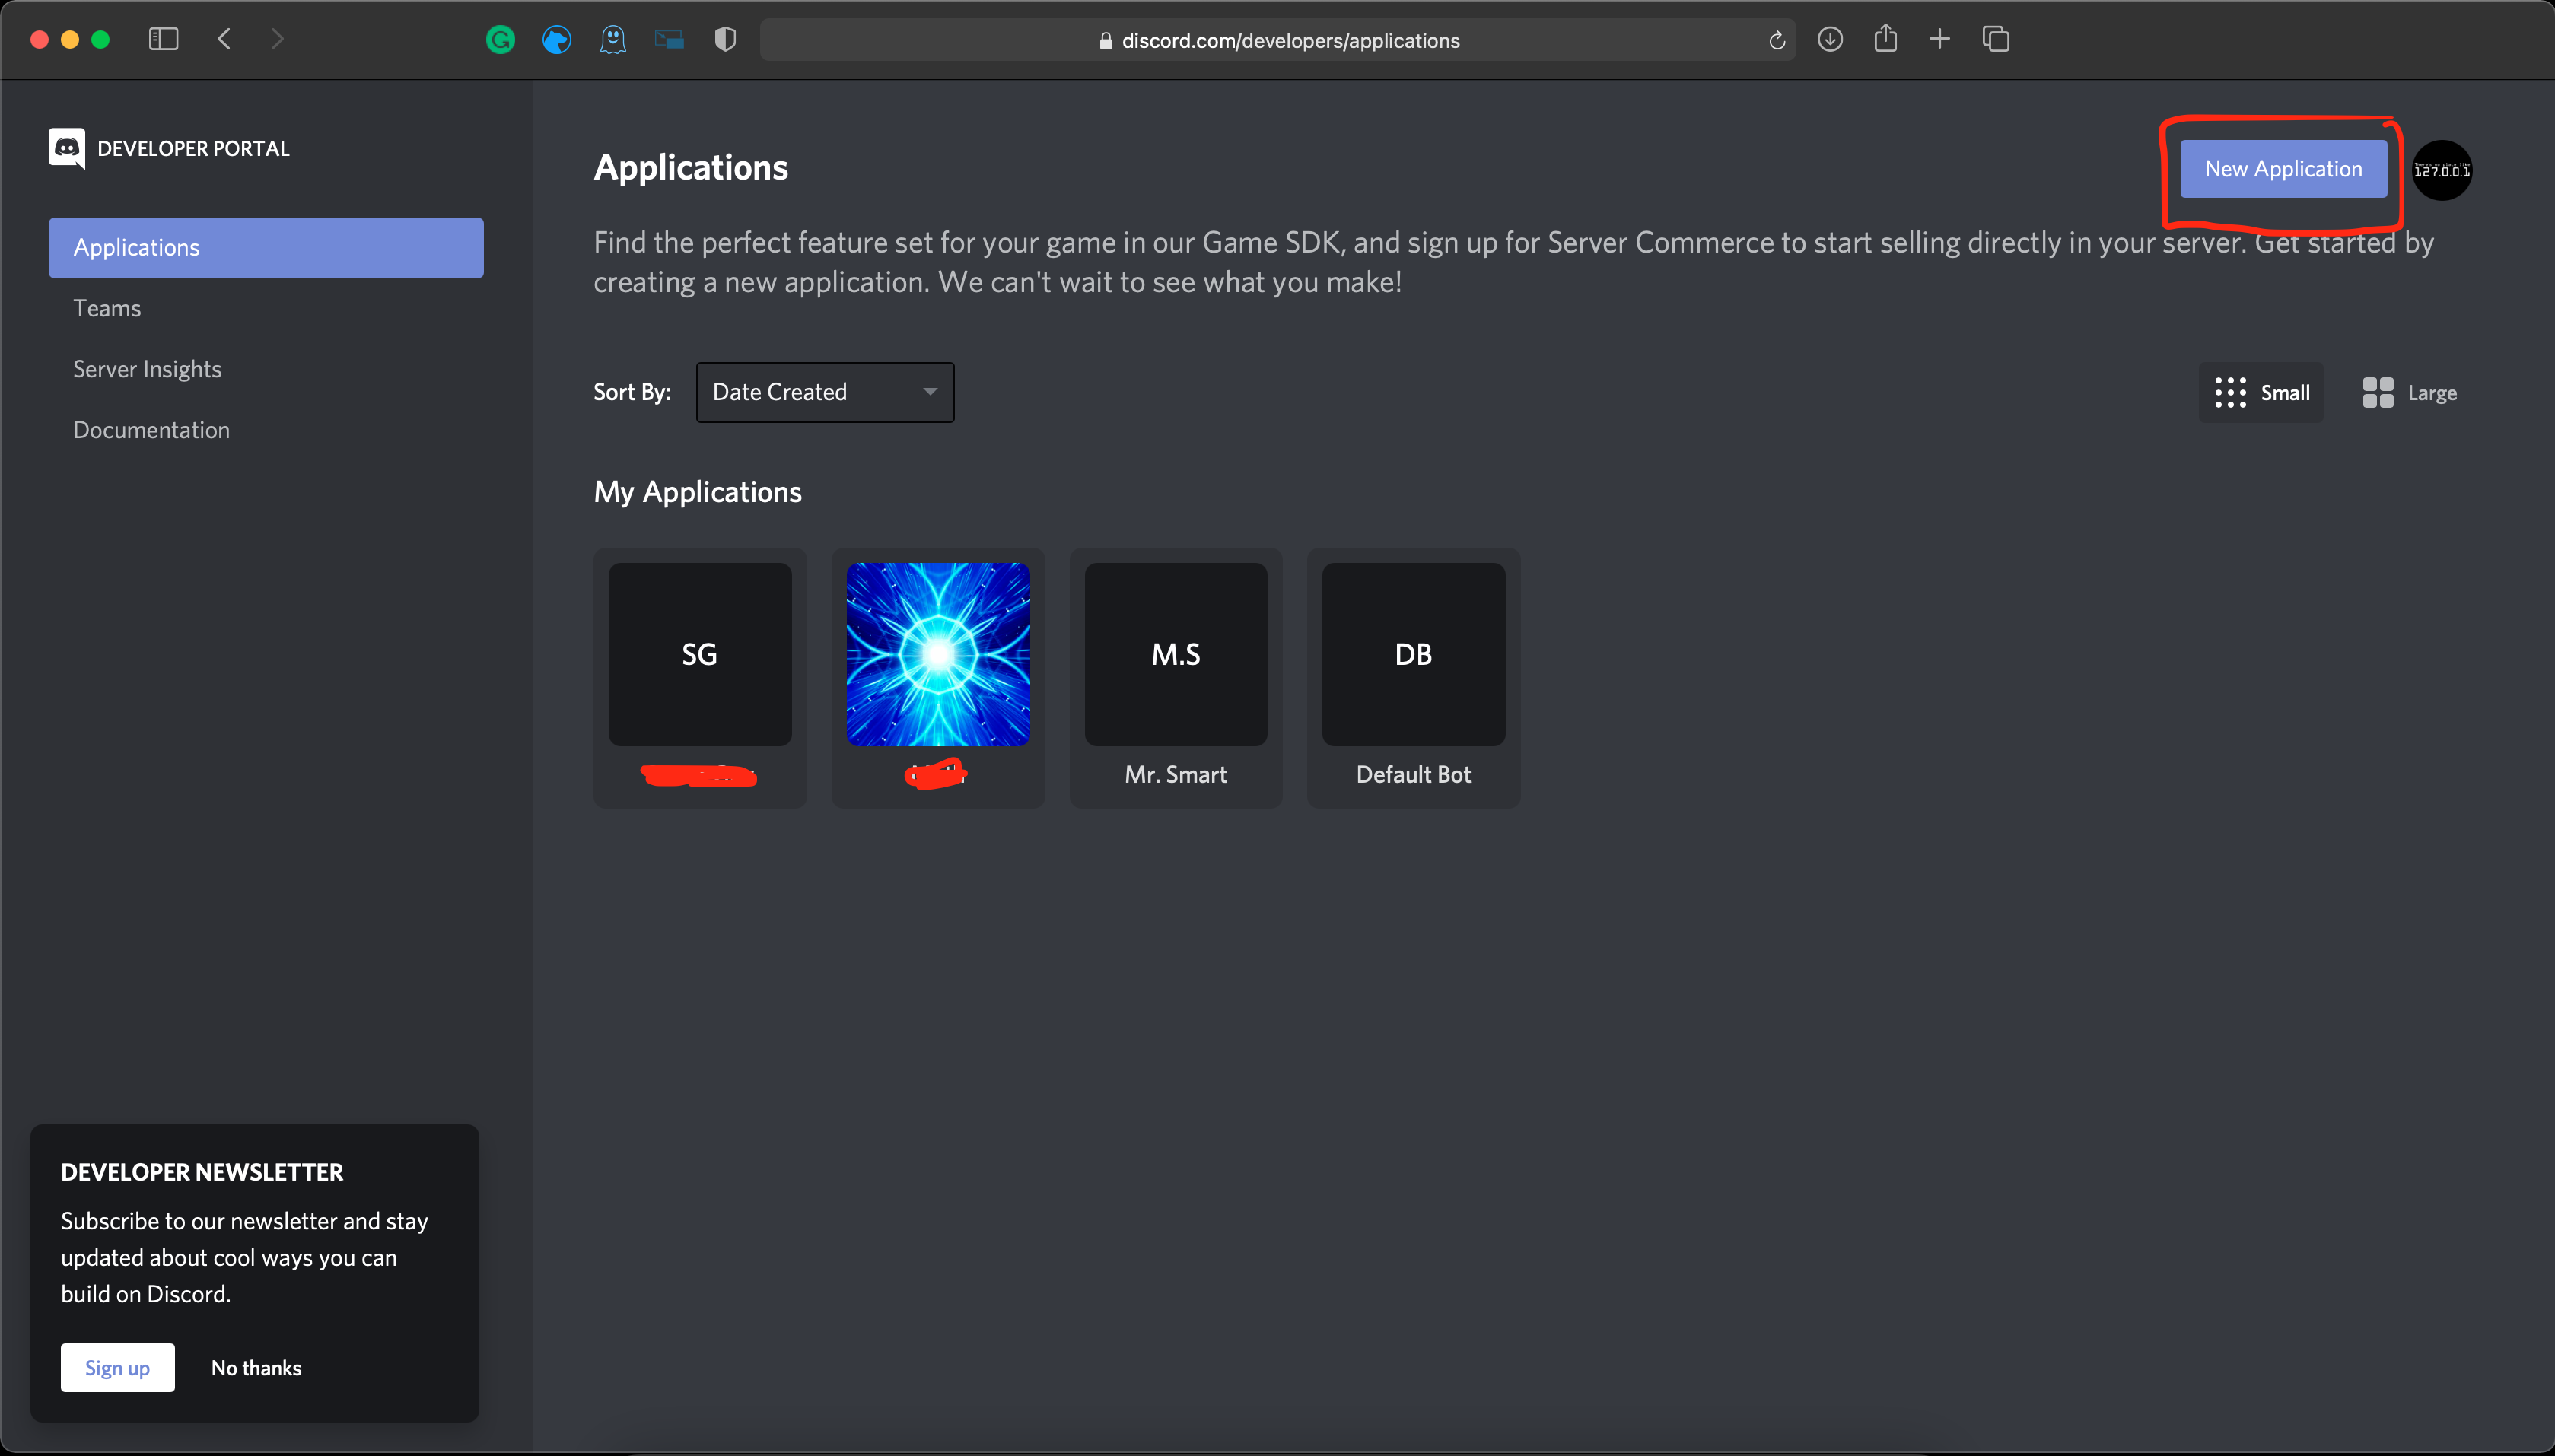Image resolution: width=2555 pixels, height=1456 pixels.
Task: Toggle to Large application view
Action: coord(2411,391)
